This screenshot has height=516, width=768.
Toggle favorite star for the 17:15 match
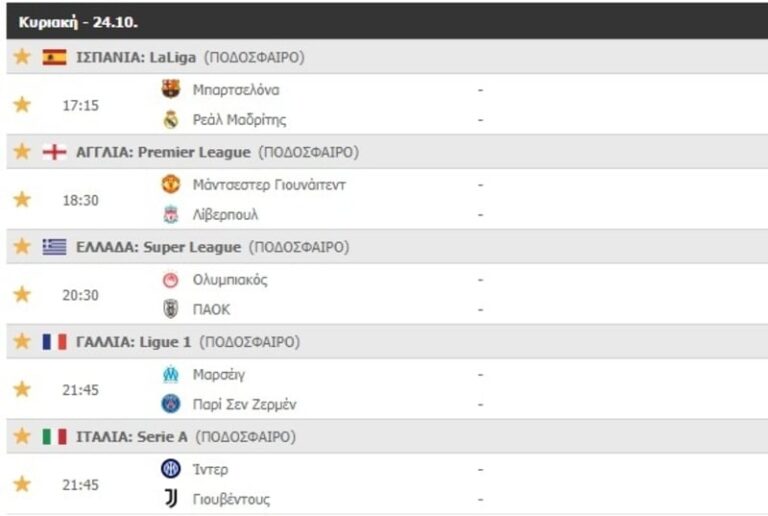(22, 104)
